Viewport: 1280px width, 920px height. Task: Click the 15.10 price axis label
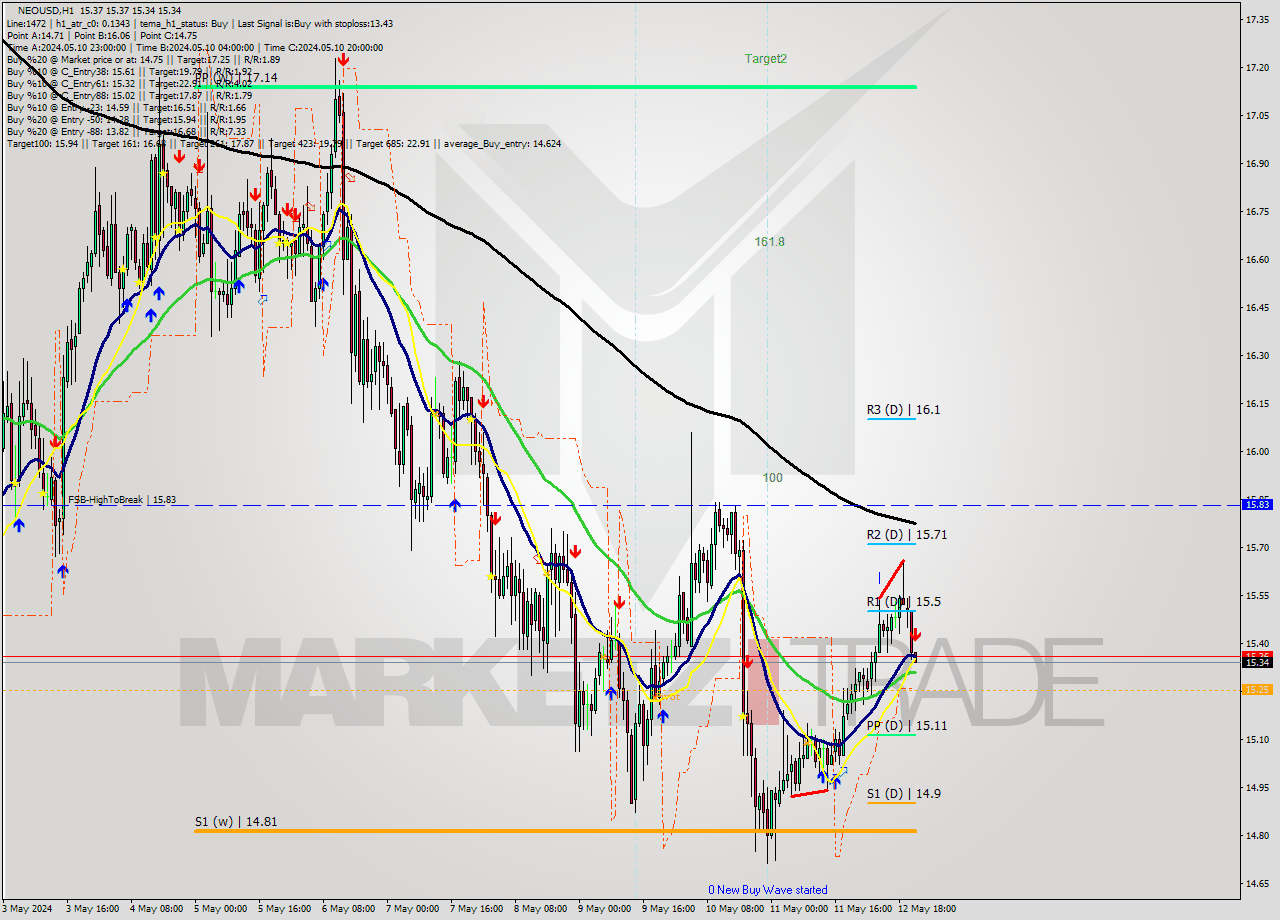pyautogui.click(x=1256, y=739)
